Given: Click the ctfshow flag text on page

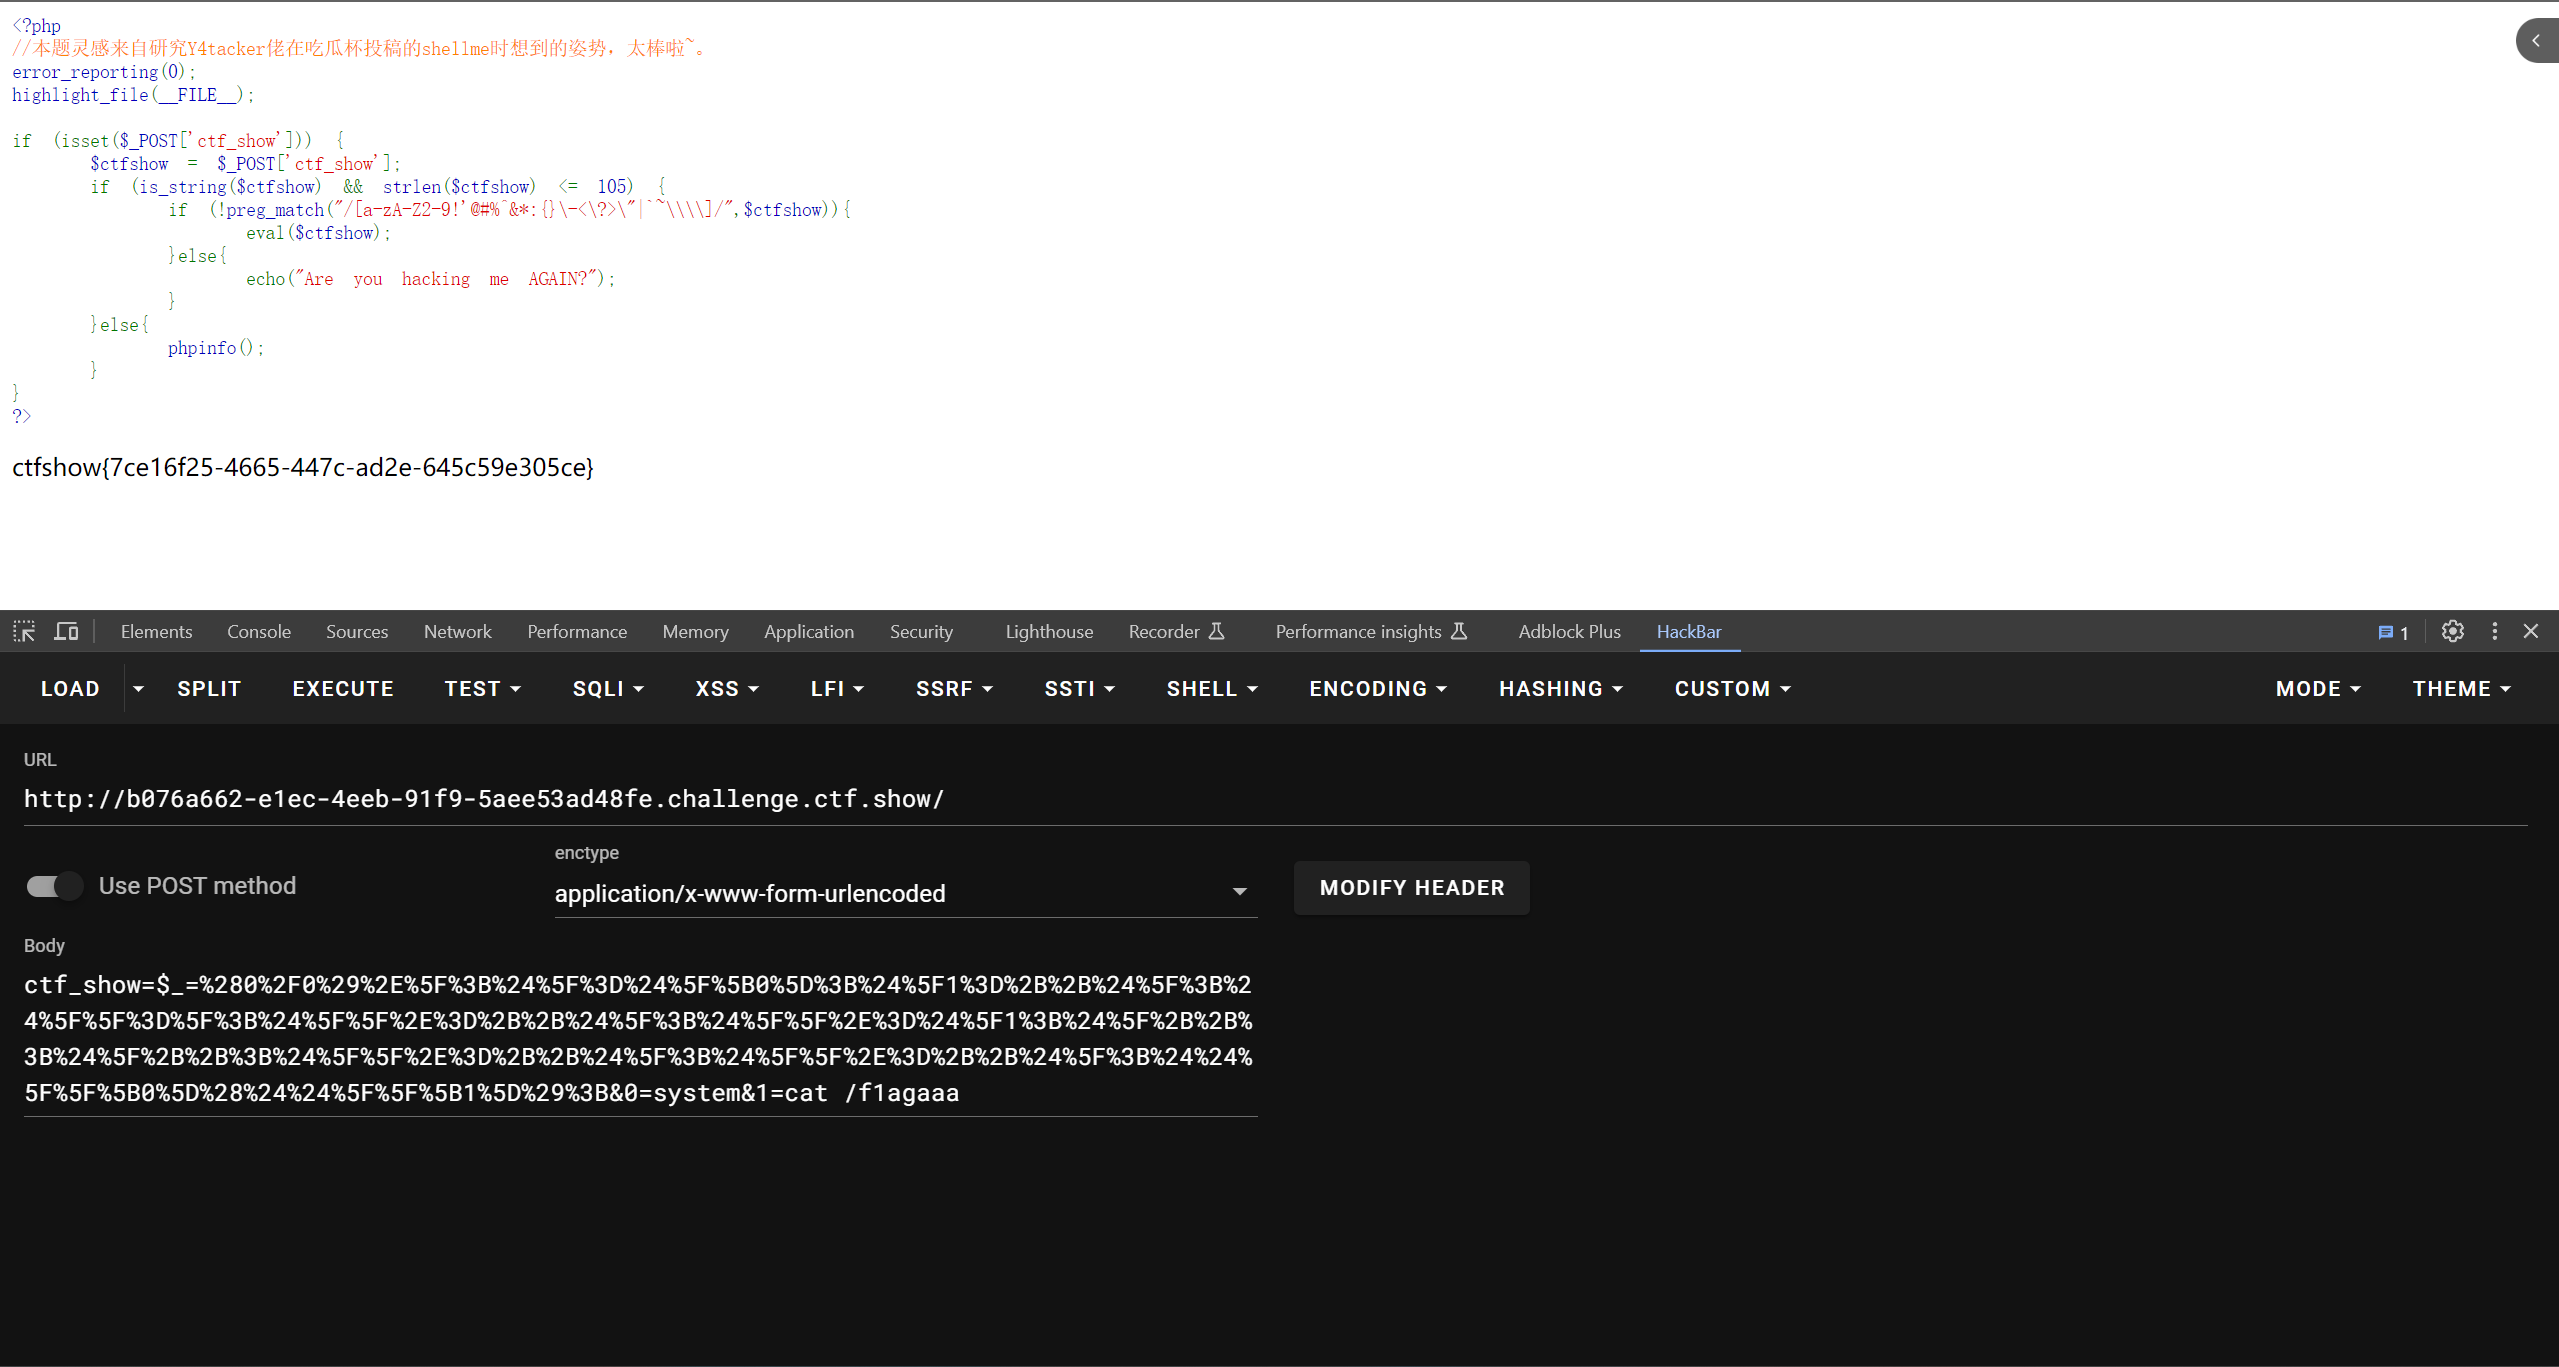Looking at the screenshot, I should 303,468.
